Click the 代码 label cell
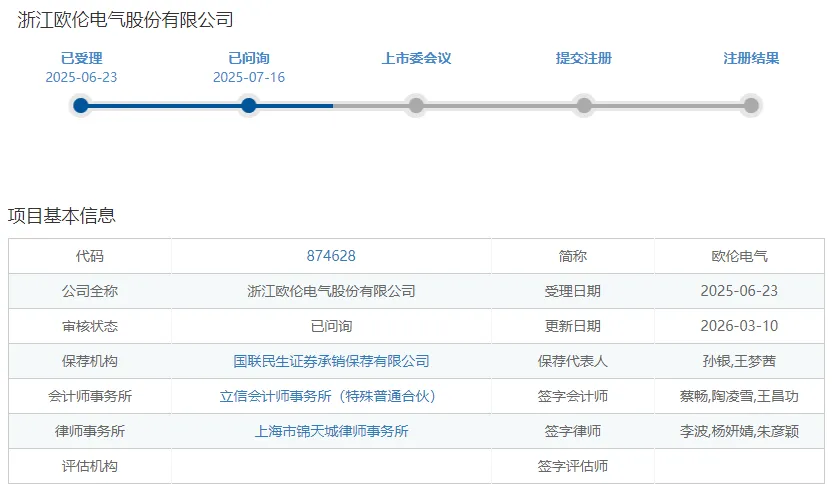Image resolution: width=833 pixels, height=490 pixels. 90,256
